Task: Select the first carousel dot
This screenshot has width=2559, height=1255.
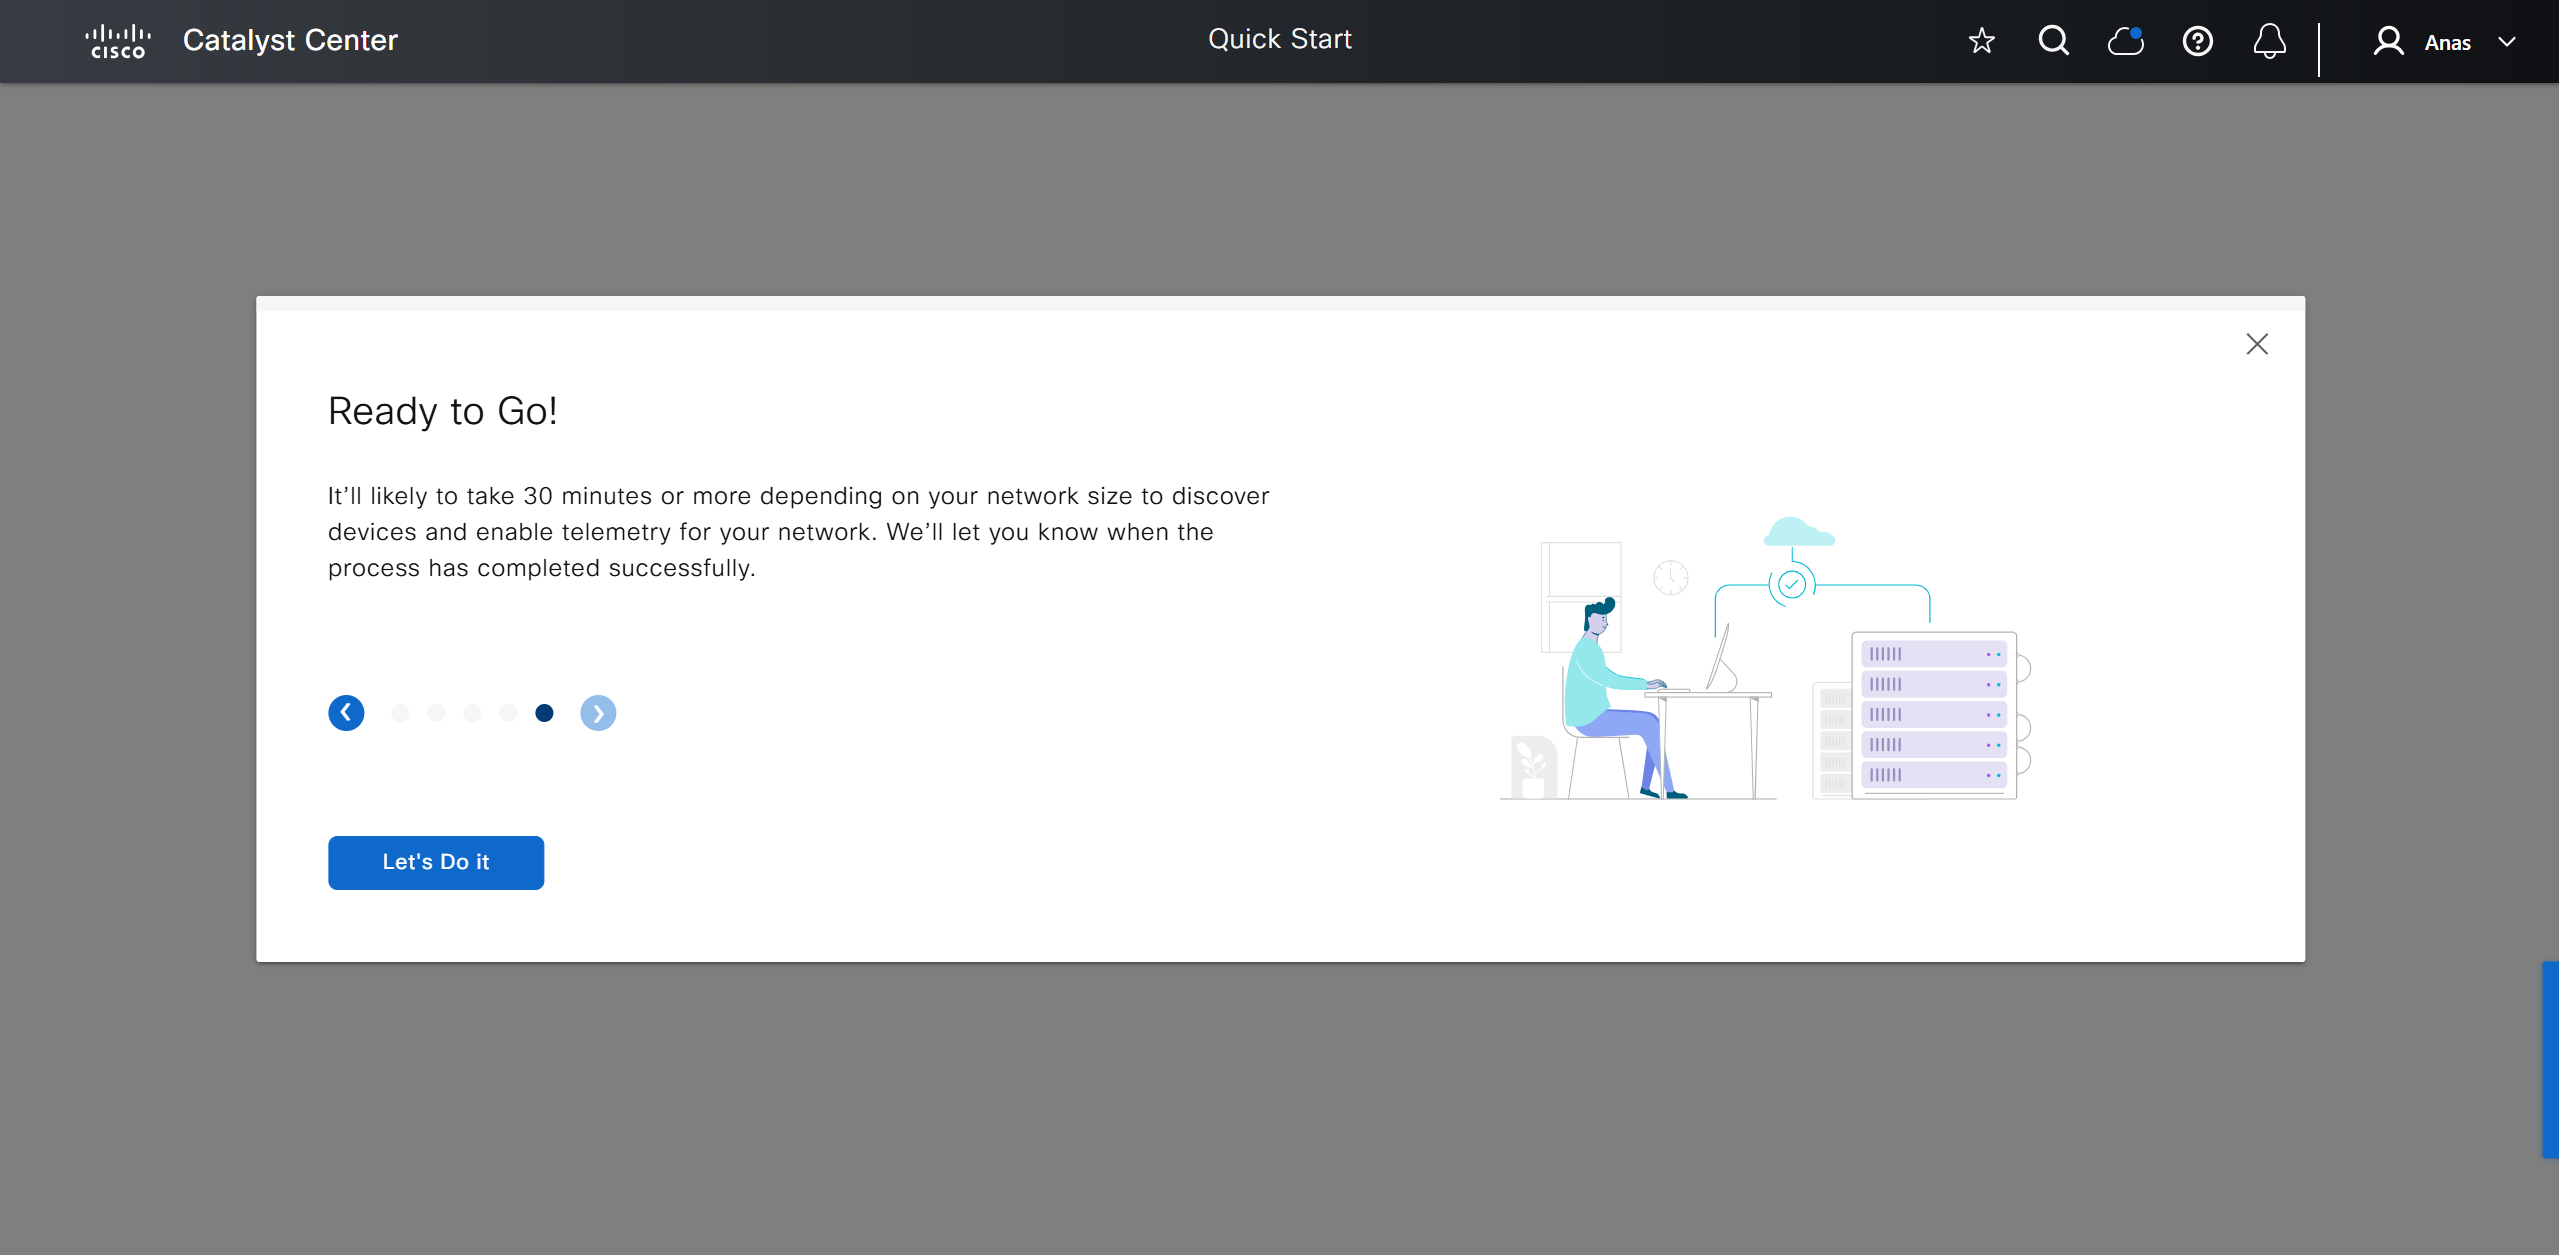Action: click(400, 713)
